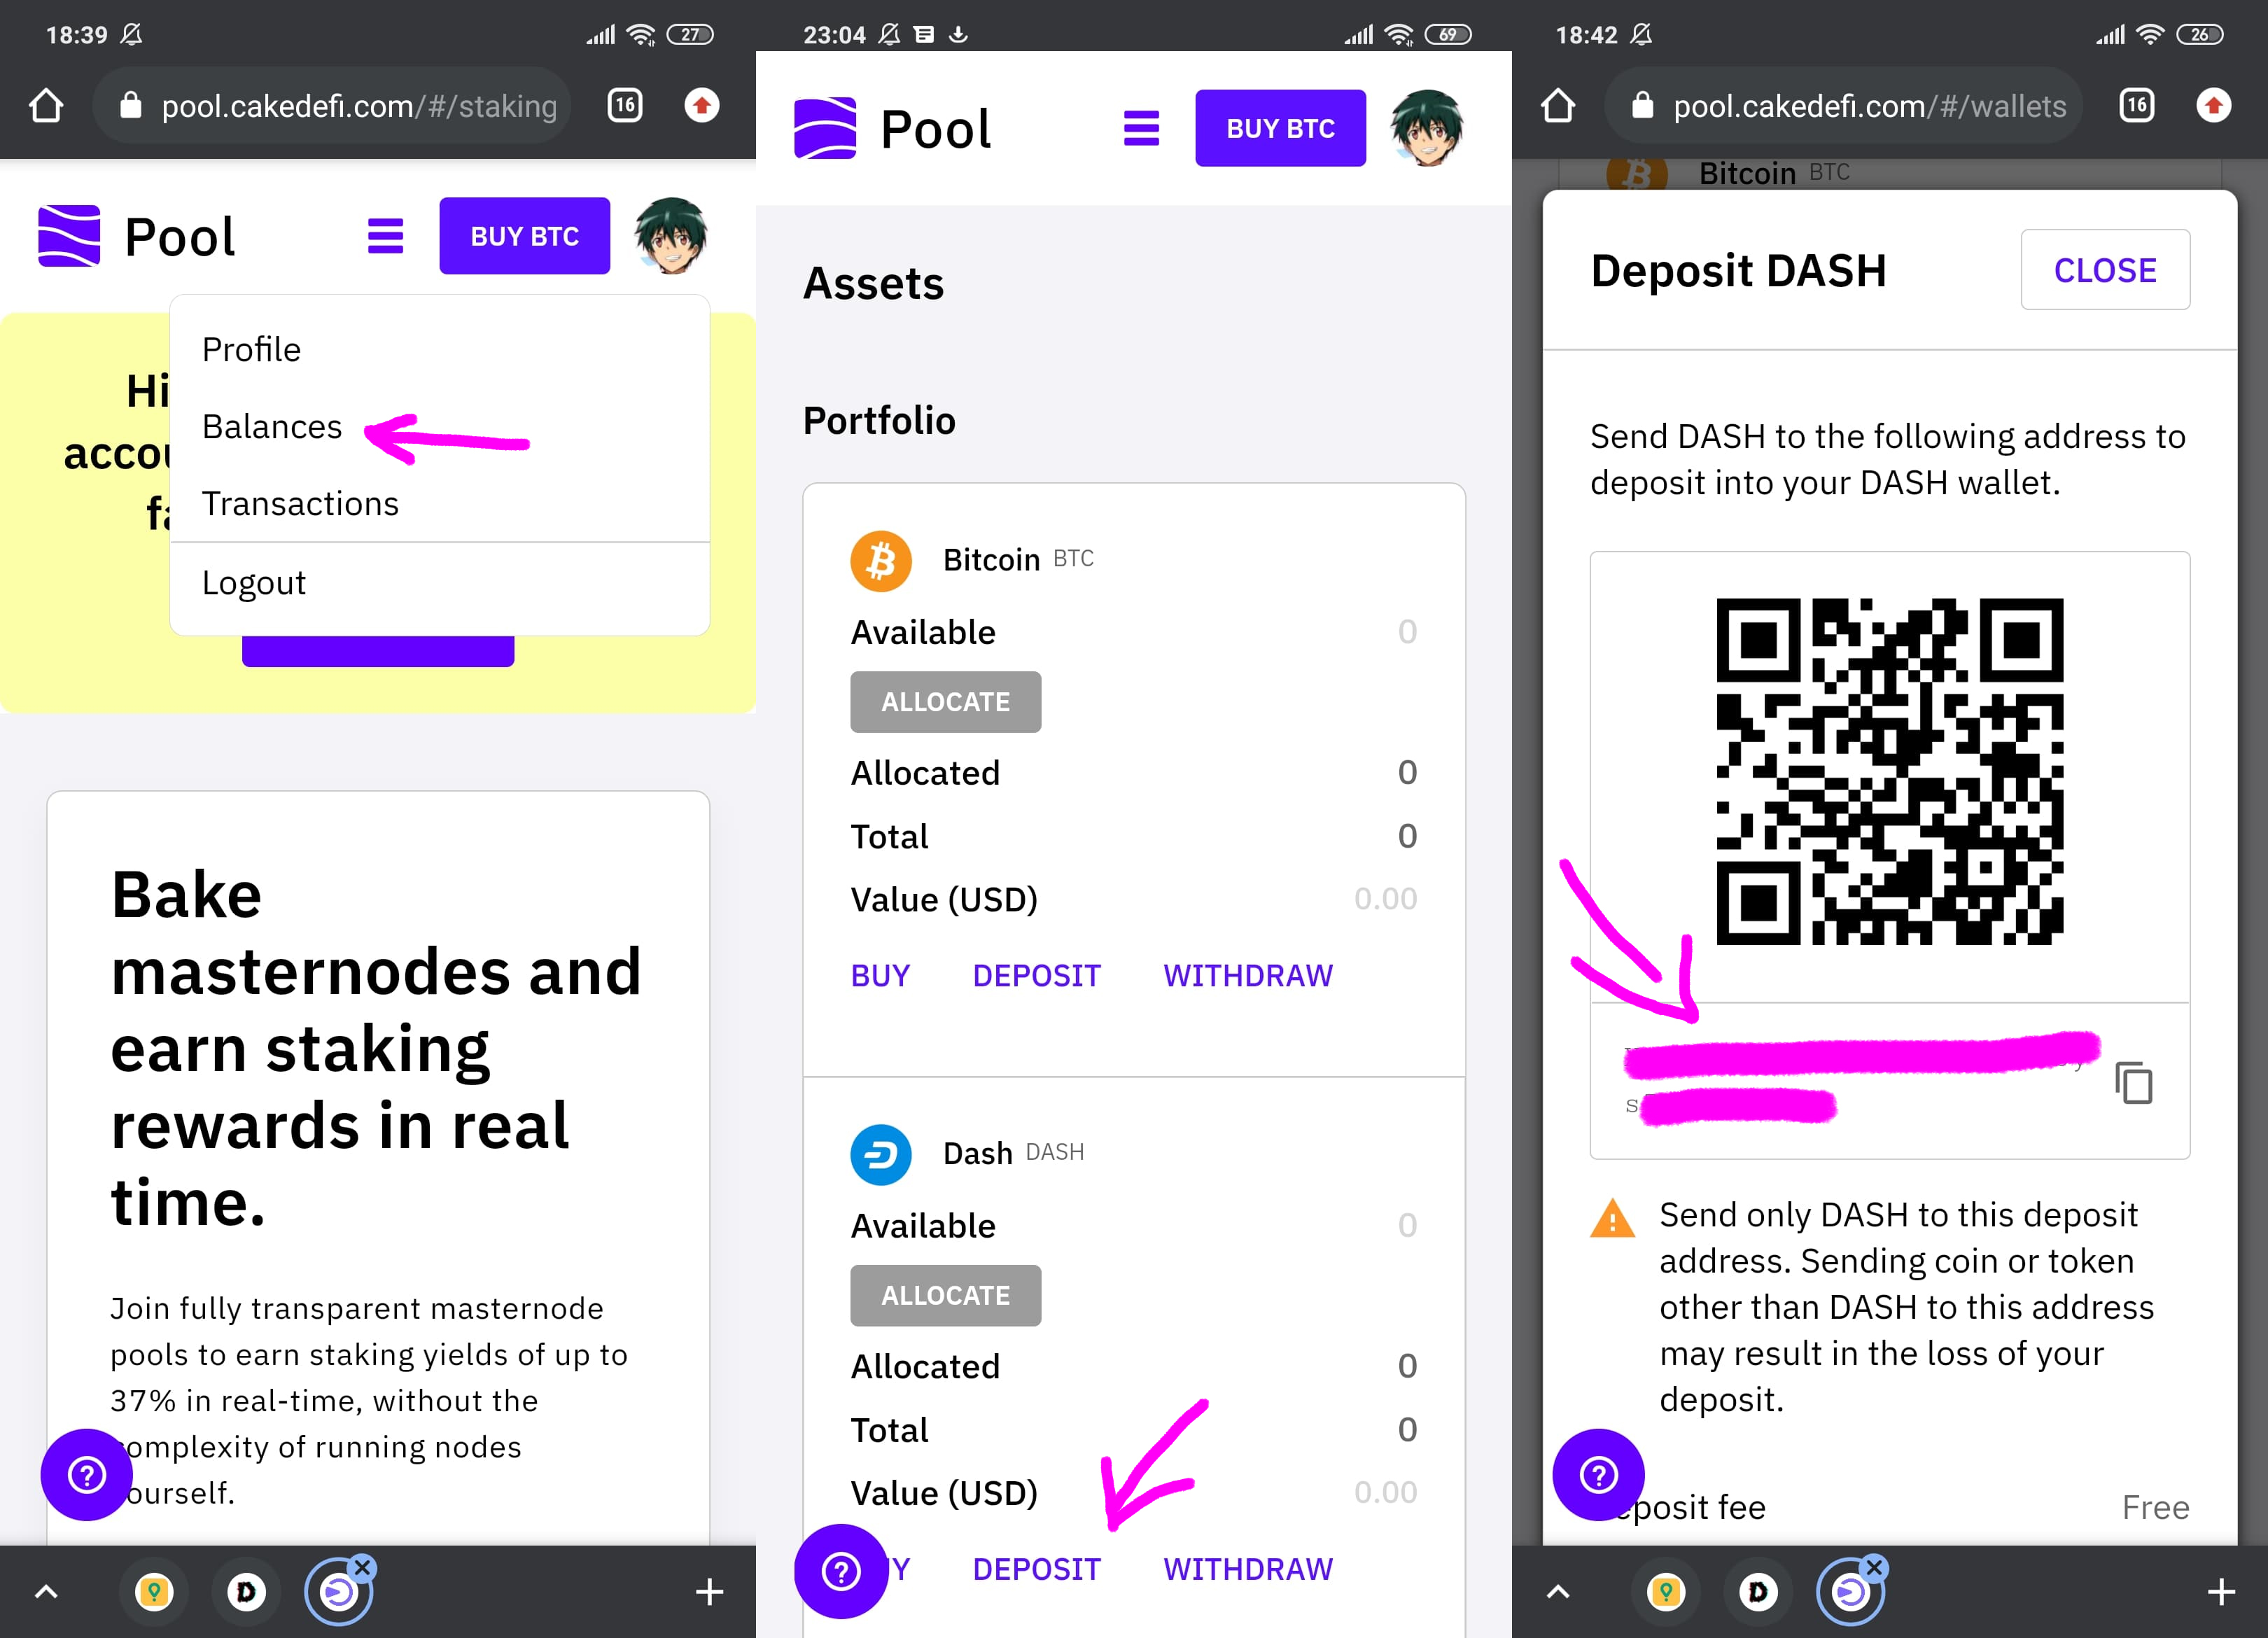The width and height of the screenshot is (2268, 1638).
Task: Click the staking URL address bar in the left screenshot
Action: [x=332, y=105]
